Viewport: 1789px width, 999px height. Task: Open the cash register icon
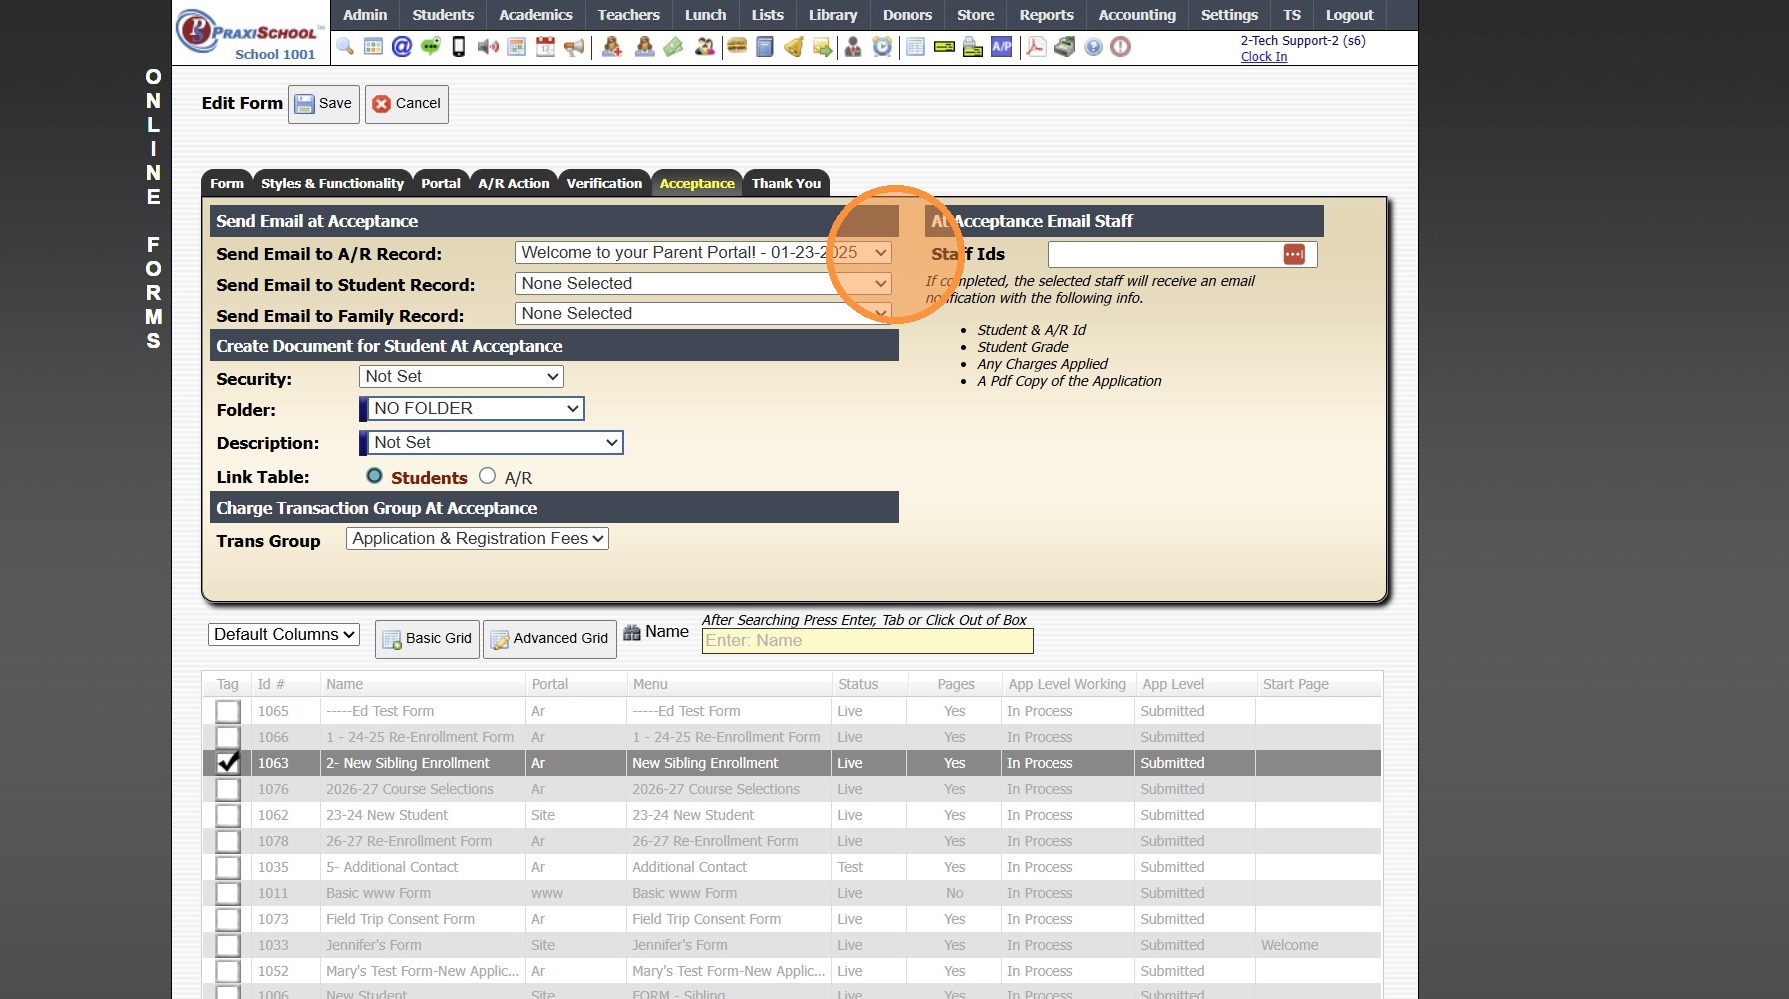pos(1065,47)
